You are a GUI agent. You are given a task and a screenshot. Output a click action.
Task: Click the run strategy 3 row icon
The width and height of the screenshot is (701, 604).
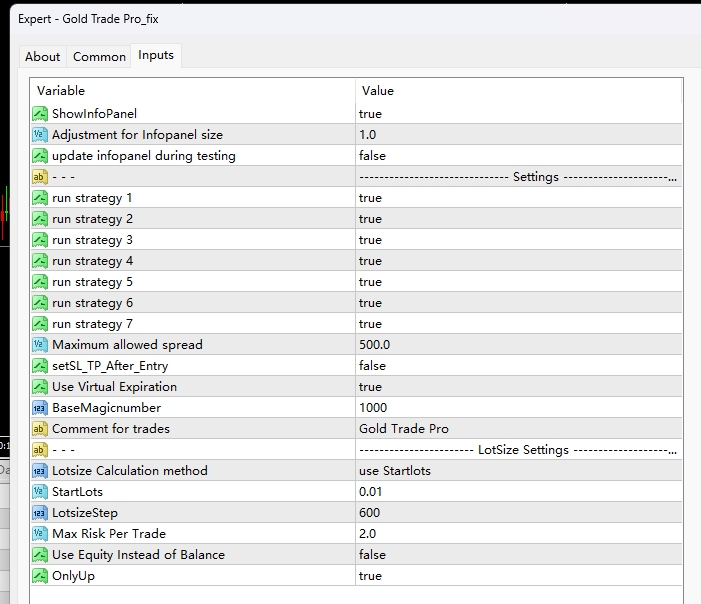point(40,240)
